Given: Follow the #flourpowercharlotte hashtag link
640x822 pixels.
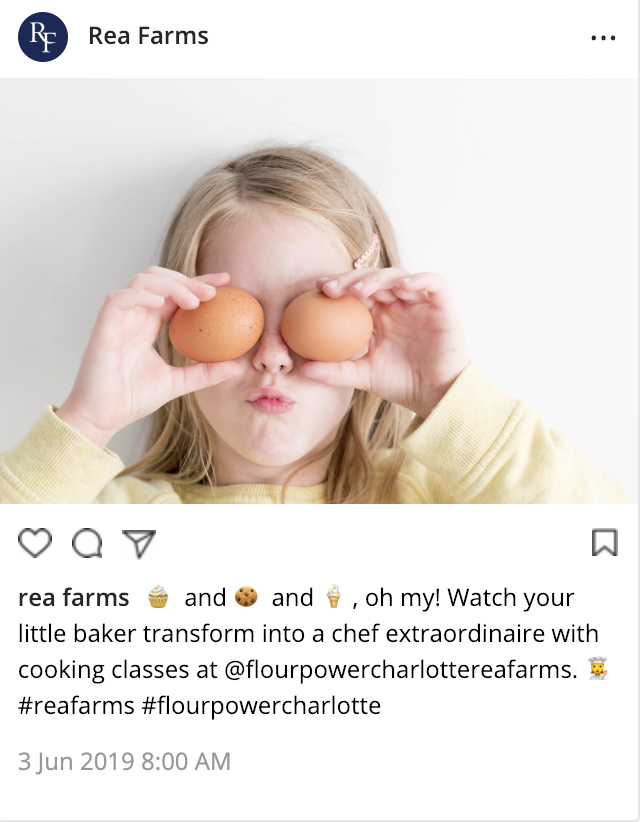Looking at the screenshot, I should [x=261, y=706].
